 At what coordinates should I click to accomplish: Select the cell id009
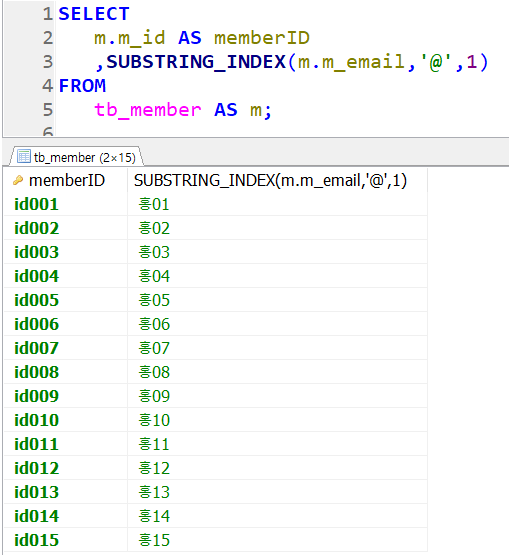point(66,396)
